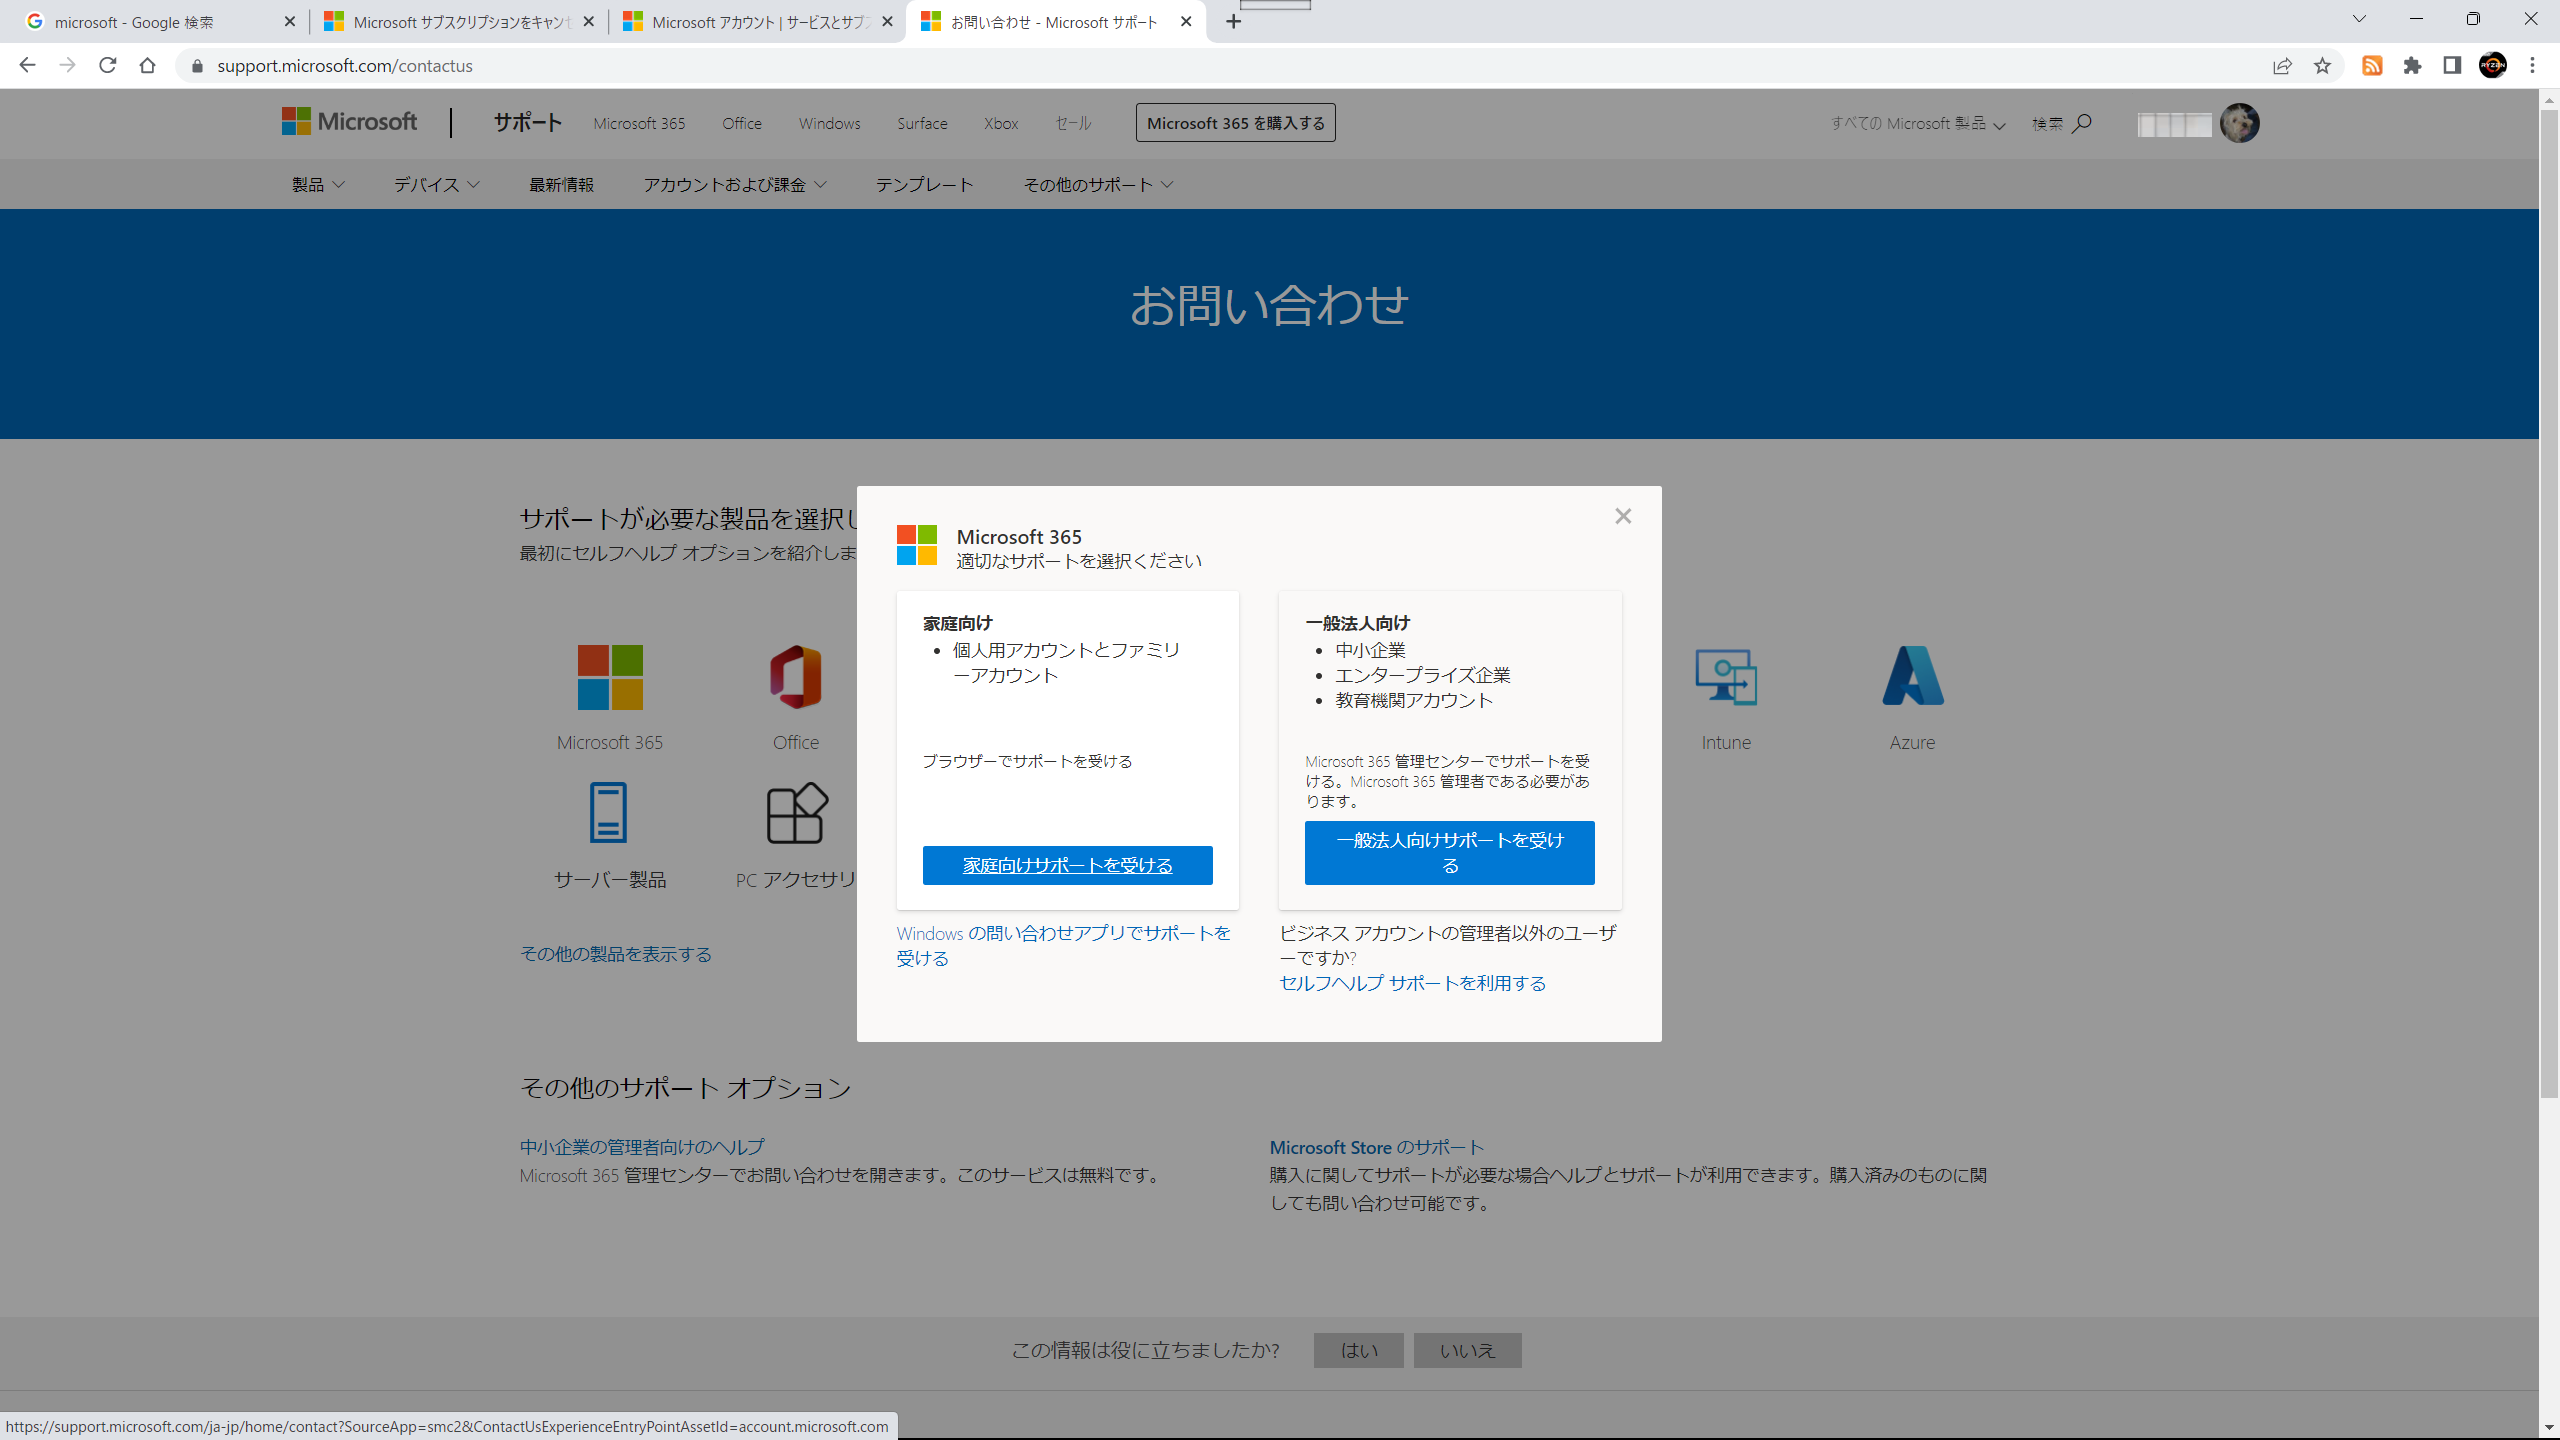Screen dimensions: 2560x1440
Task: Expand the 製品 menu
Action: (317, 184)
